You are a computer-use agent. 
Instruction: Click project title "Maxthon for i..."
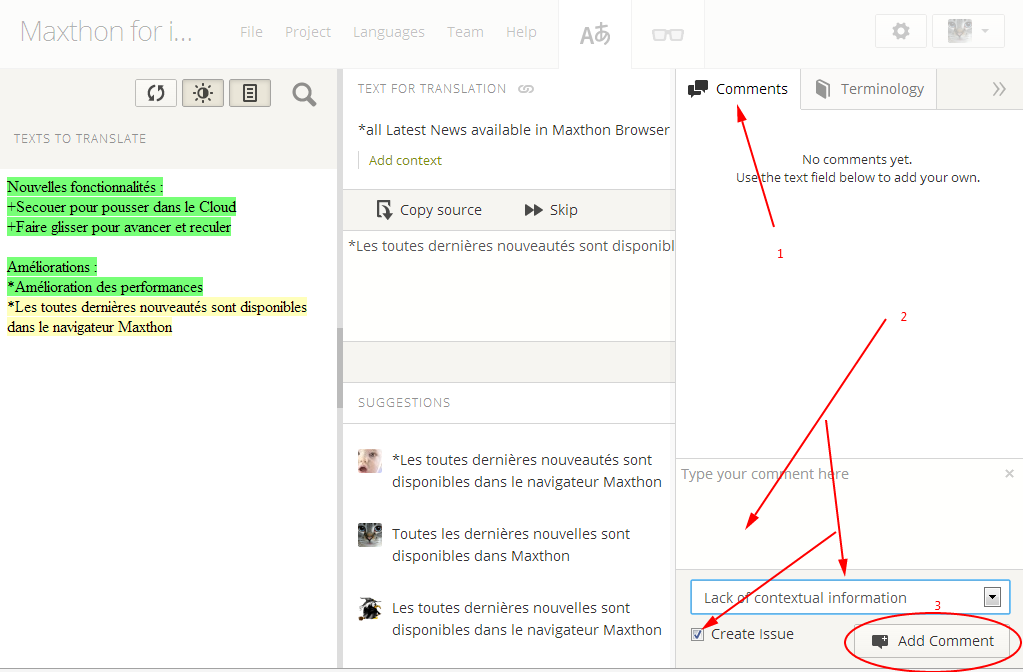106,31
